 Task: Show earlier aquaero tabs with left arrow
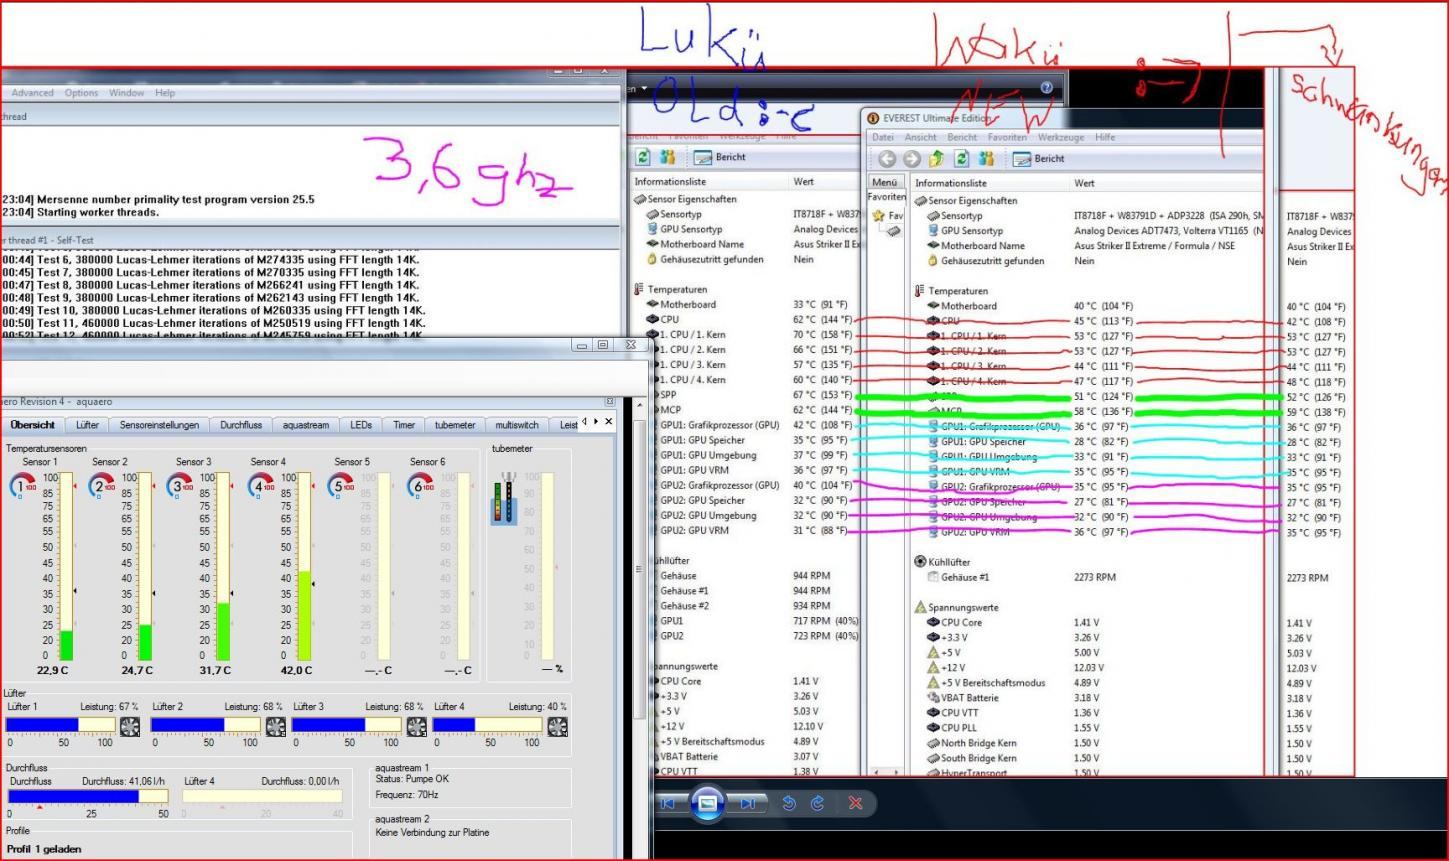pos(585,422)
